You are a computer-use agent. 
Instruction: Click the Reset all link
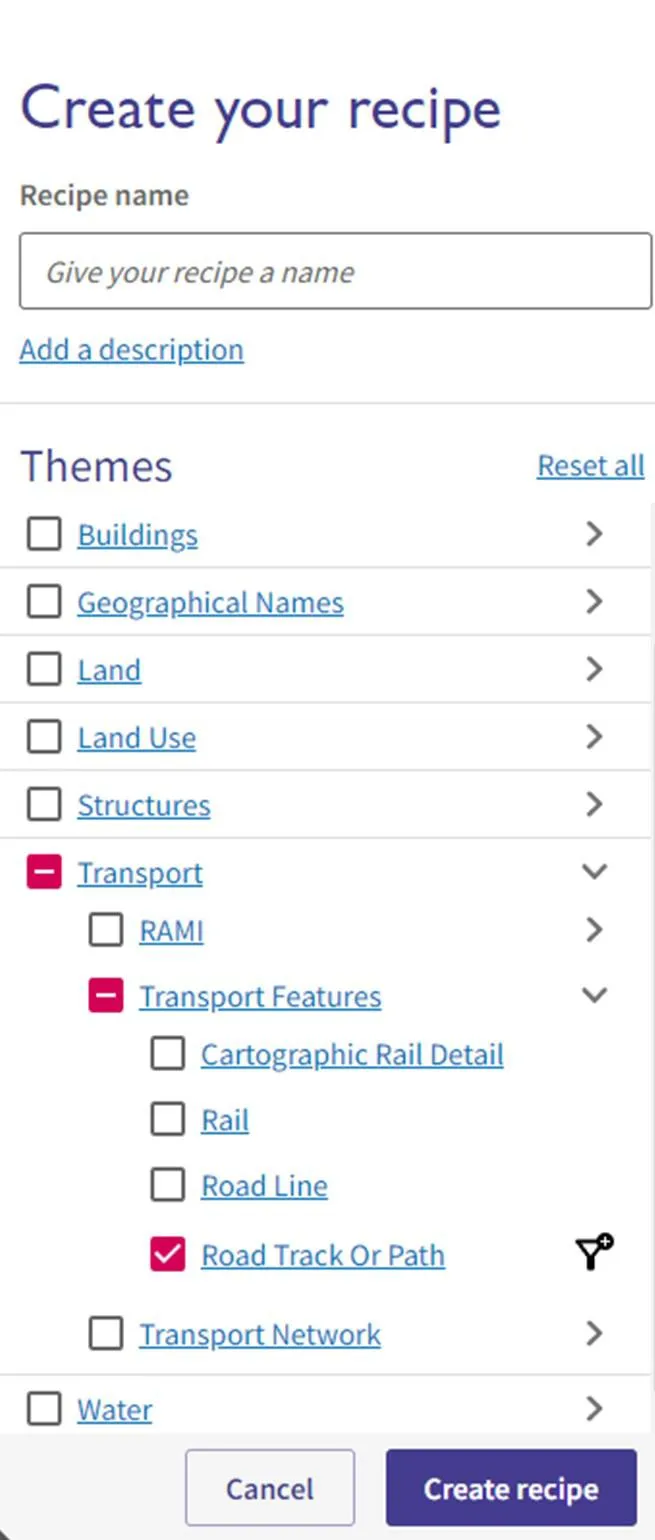(x=590, y=466)
